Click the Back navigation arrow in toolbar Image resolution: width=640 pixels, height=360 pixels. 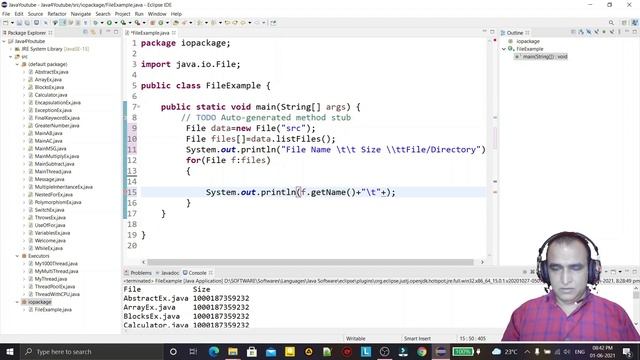243,23
